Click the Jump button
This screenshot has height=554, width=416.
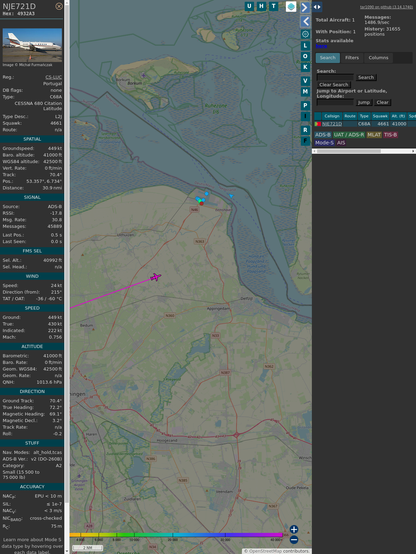(363, 102)
